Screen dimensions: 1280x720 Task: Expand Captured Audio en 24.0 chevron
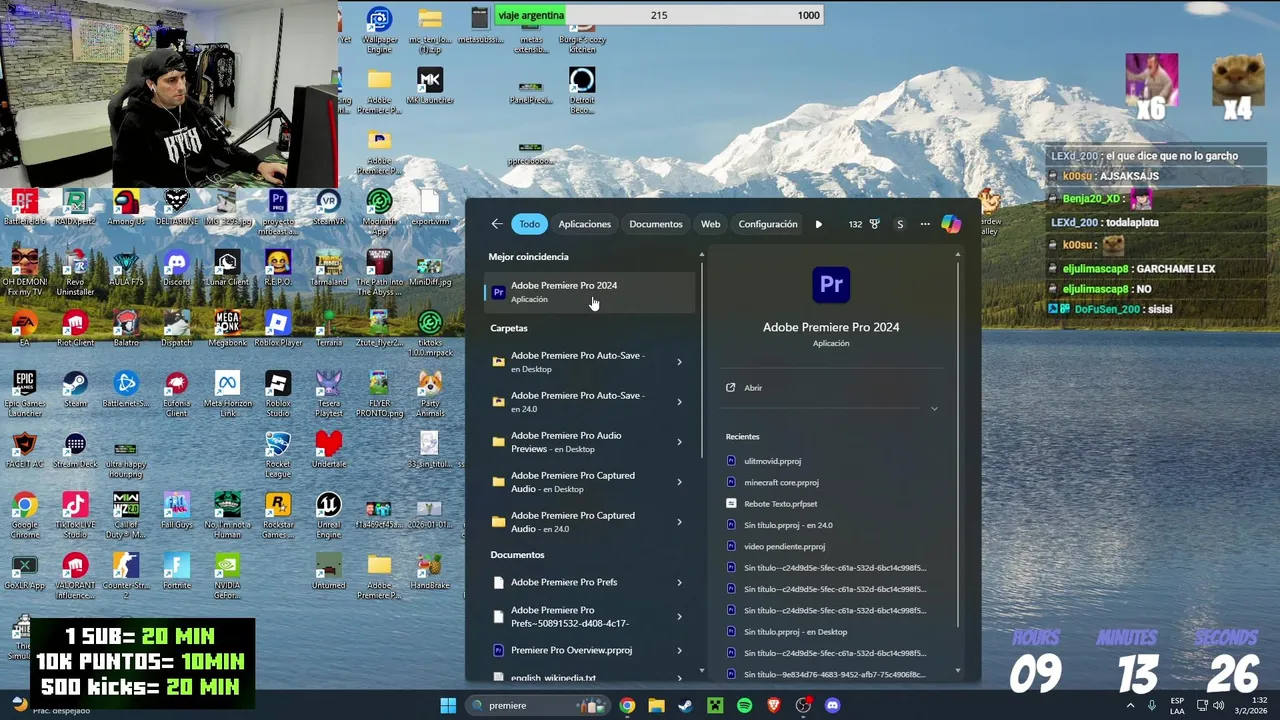pyautogui.click(x=679, y=522)
